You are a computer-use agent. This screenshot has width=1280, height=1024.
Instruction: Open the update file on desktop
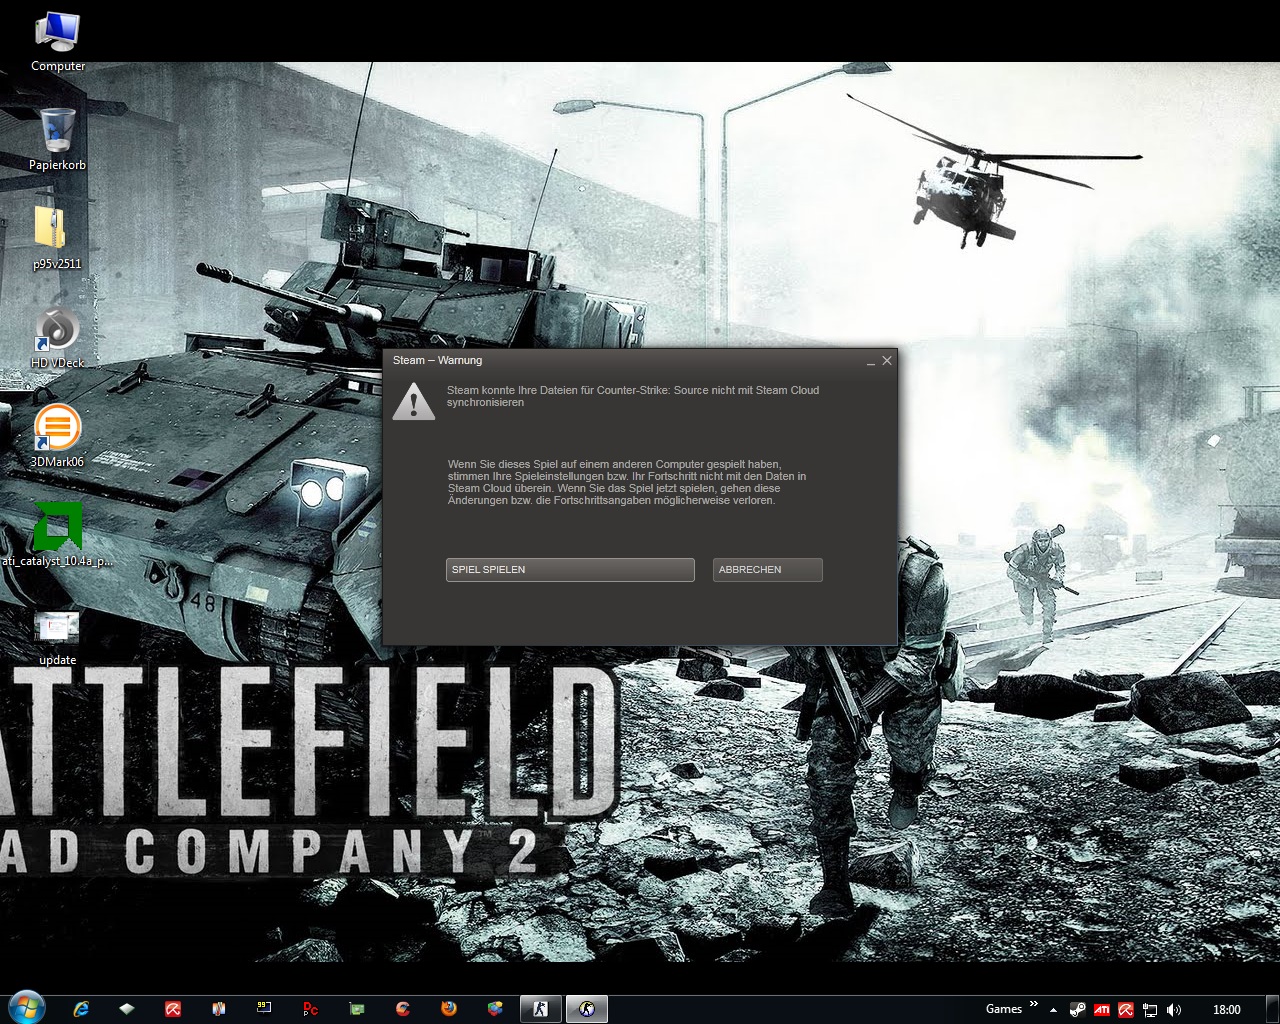57,627
